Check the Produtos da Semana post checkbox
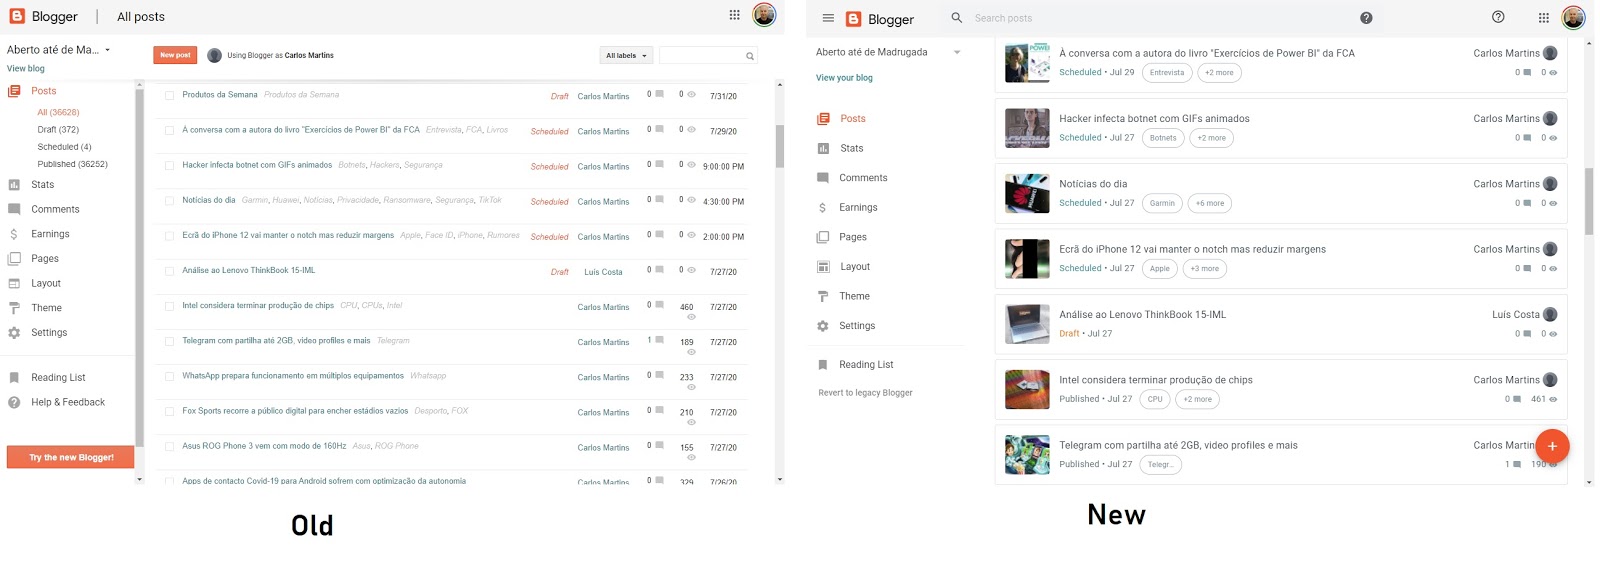 pyautogui.click(x=169, y=96)
